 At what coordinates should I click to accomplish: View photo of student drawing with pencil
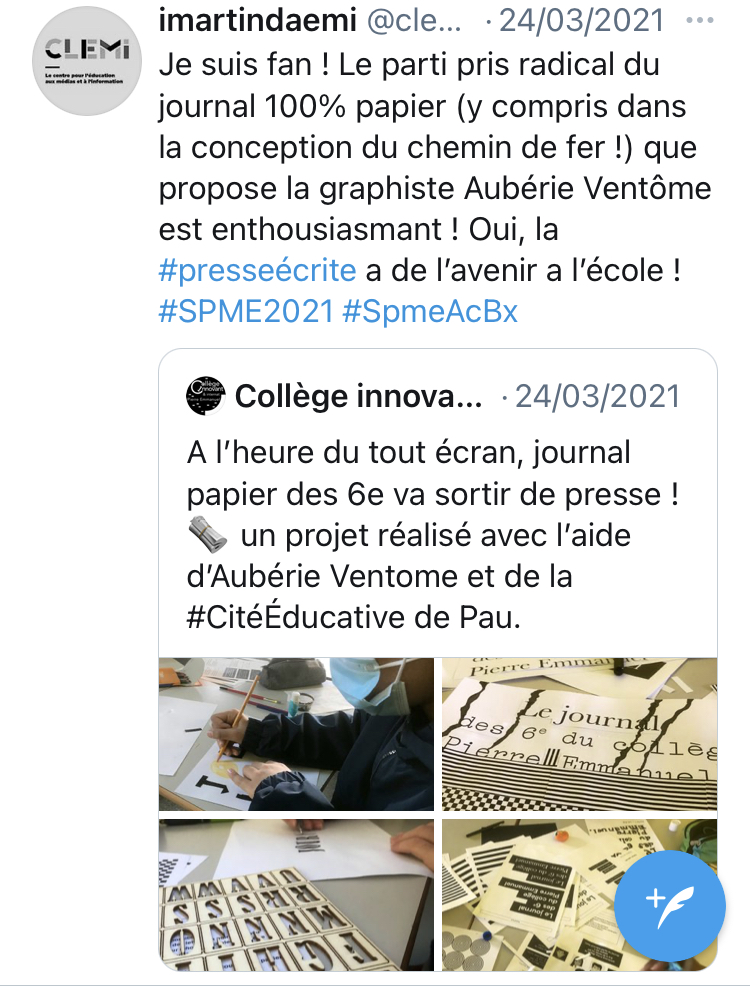(297, 733)
